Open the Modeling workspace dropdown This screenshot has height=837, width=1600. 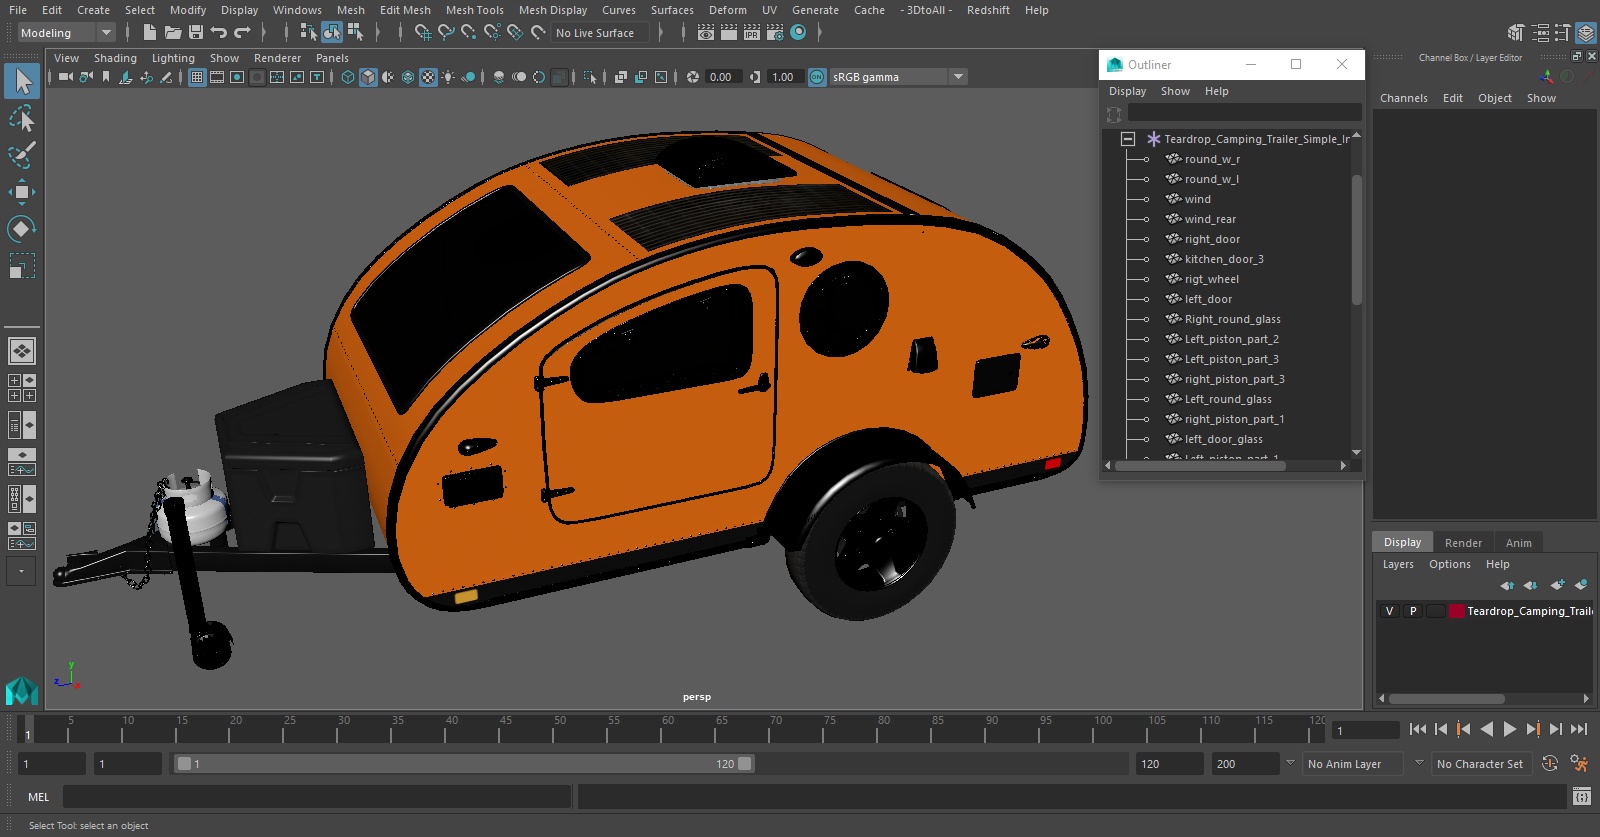pyautogui.click(x=66, y=33)
